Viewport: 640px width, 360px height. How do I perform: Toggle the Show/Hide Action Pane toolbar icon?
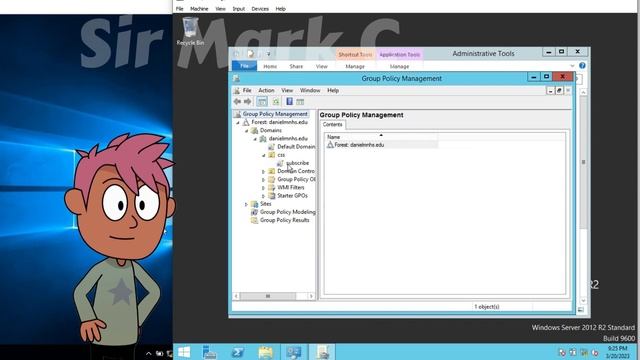click(300, 102)
